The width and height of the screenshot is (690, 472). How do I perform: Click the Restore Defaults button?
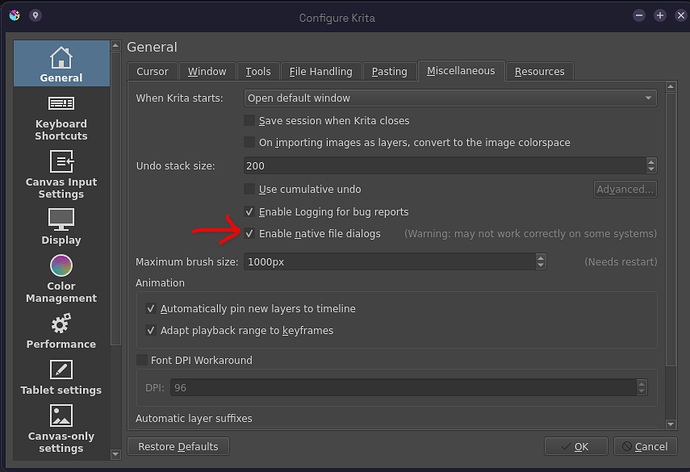coord(179,446)
